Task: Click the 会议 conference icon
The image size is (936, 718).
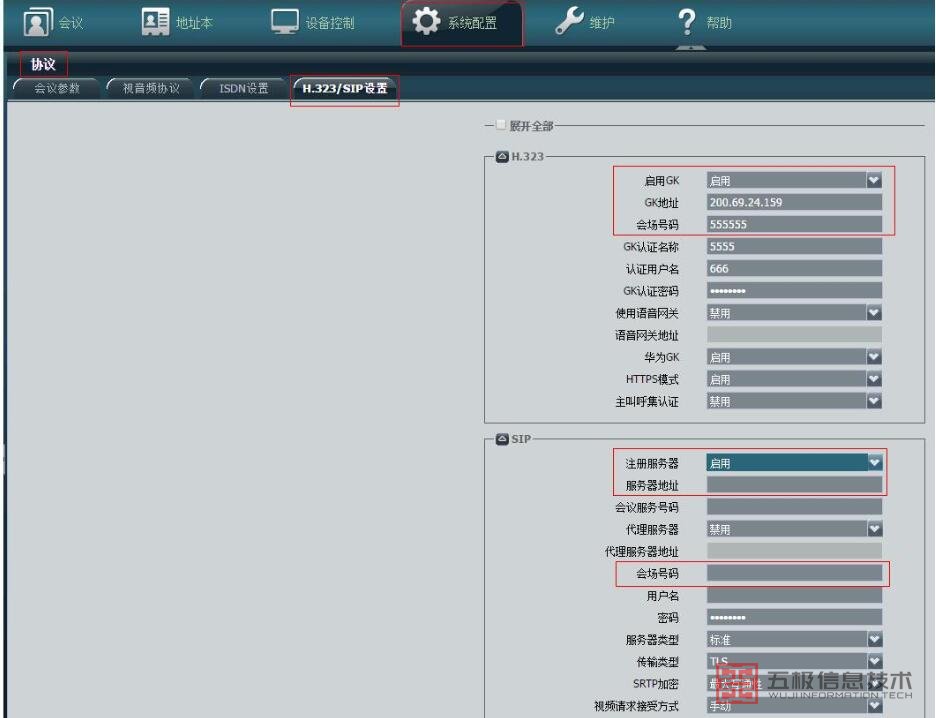Action: coord(38,22)
